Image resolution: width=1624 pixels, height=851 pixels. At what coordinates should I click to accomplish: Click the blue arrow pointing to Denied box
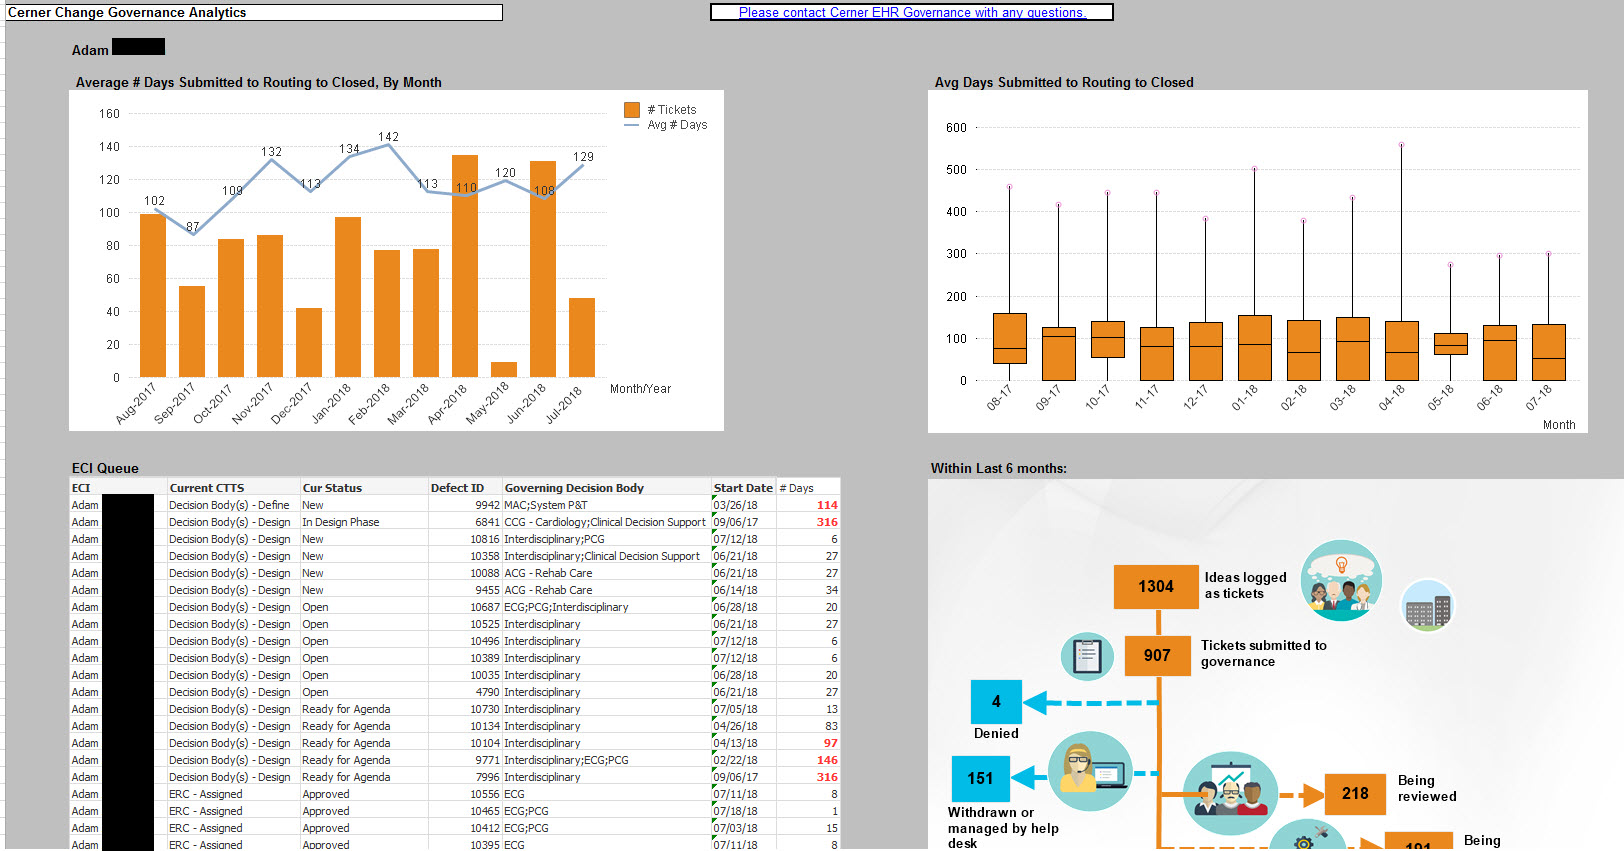coord(1090,703)
